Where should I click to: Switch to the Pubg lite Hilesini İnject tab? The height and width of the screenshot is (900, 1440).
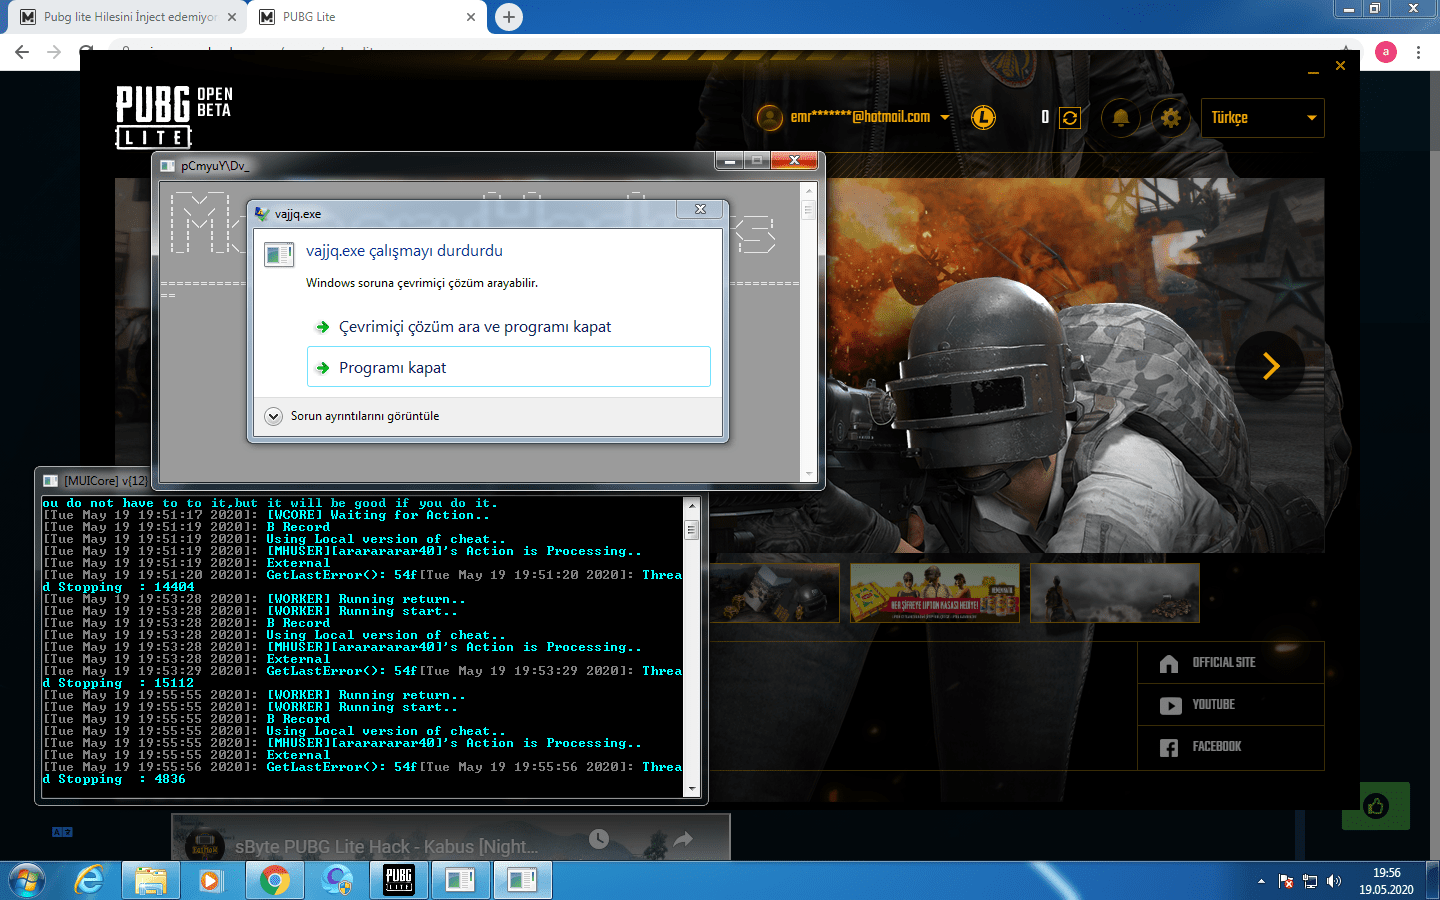128,17
